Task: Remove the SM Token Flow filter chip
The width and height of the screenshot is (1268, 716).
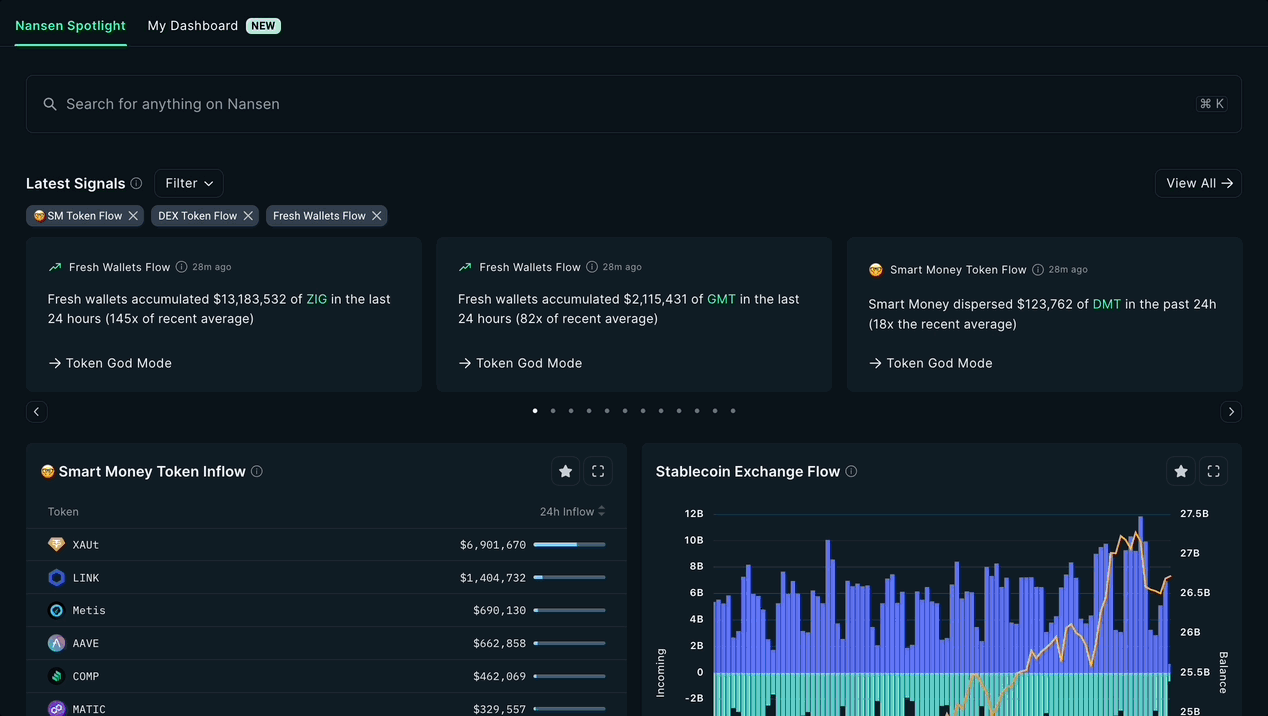Action: click(x=133, y=215)
